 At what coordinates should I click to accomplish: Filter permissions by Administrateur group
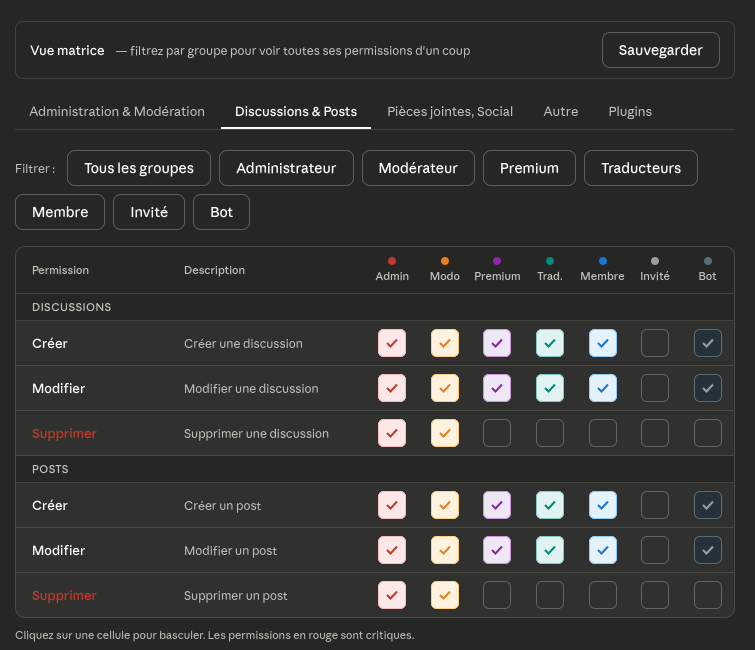(286, 168)
